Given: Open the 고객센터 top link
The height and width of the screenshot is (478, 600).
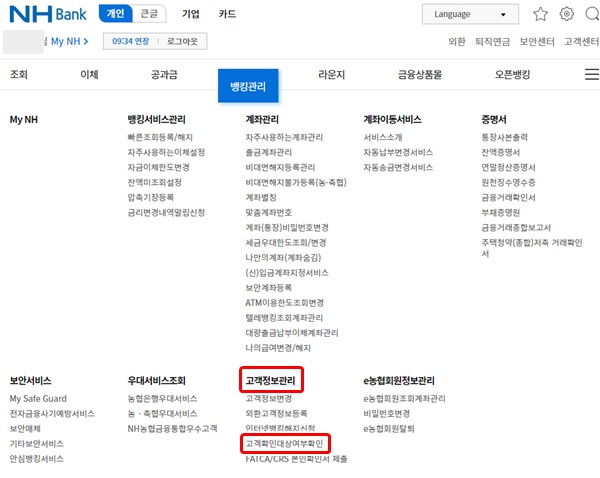Looking at the screenshot, I should pyautogui.click(x=582, y=41).
